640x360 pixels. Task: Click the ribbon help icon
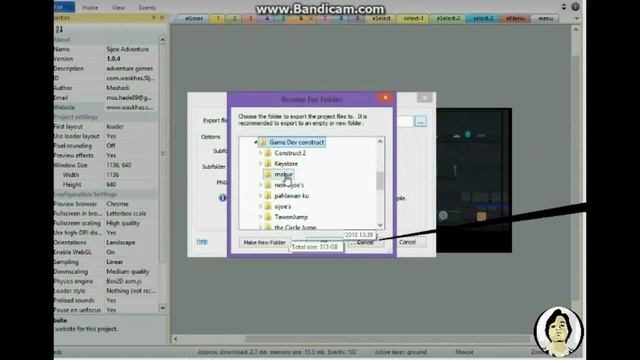tap(575, 7)
